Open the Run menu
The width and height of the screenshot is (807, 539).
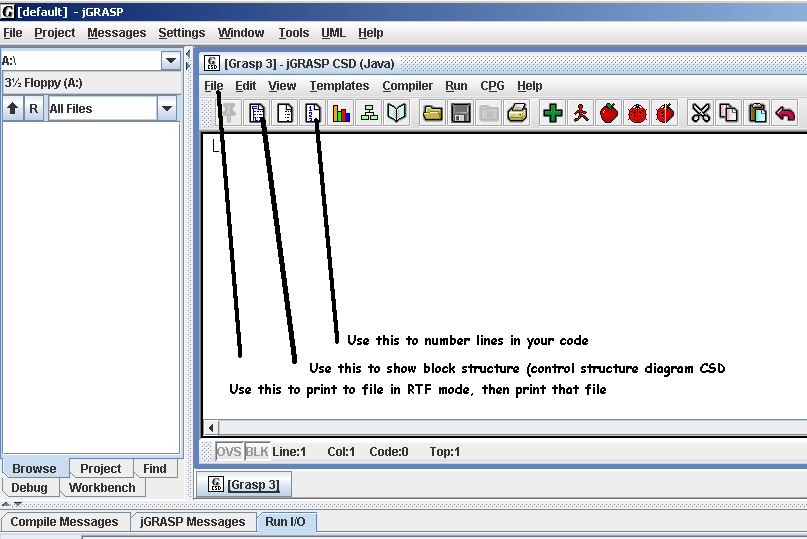(456, 86)
